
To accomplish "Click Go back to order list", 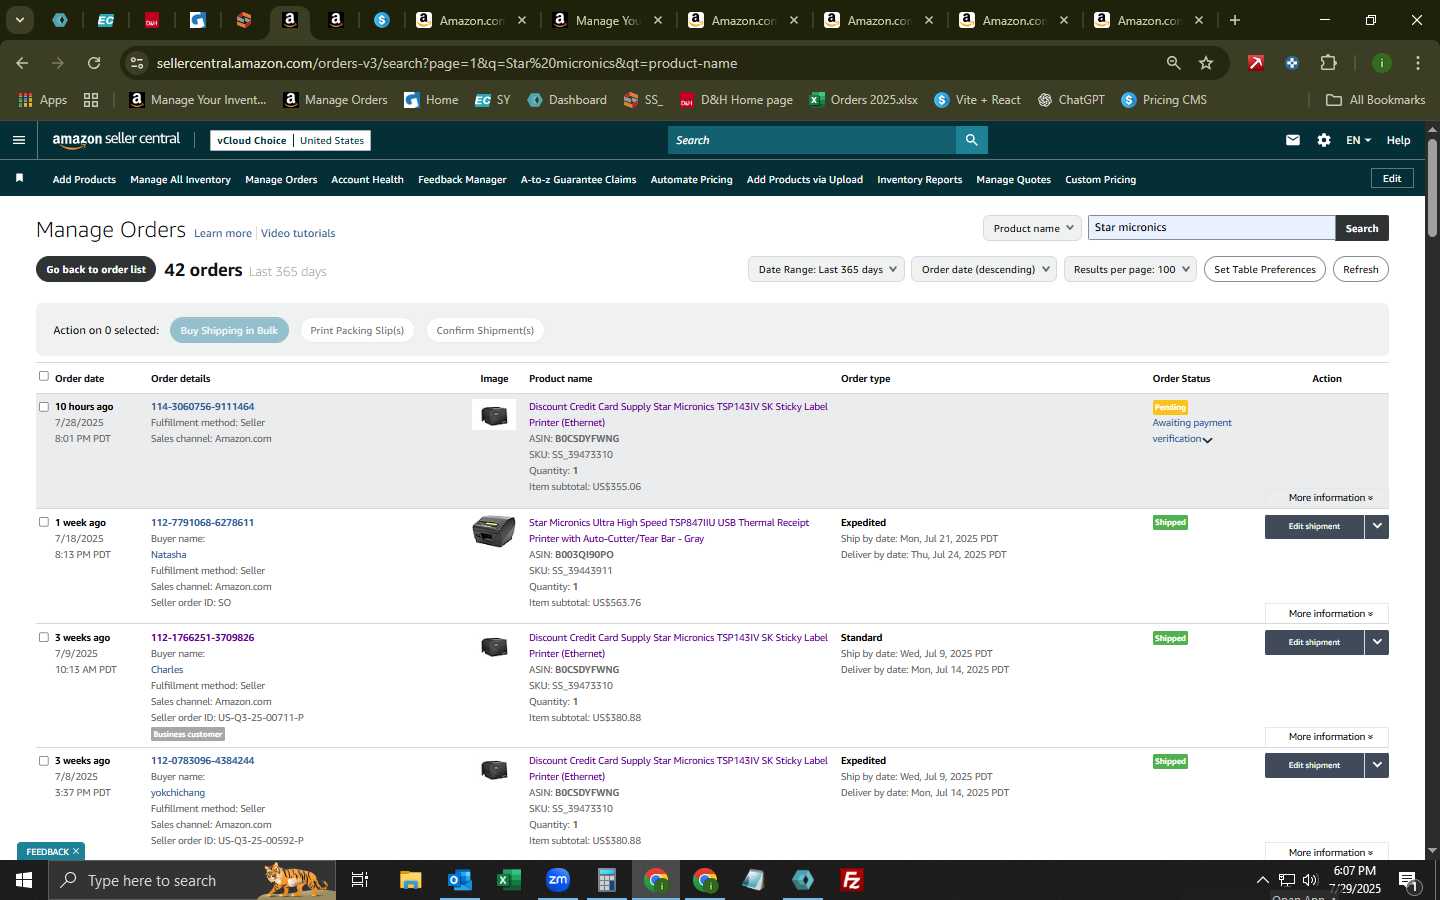I will pos(96,269).
